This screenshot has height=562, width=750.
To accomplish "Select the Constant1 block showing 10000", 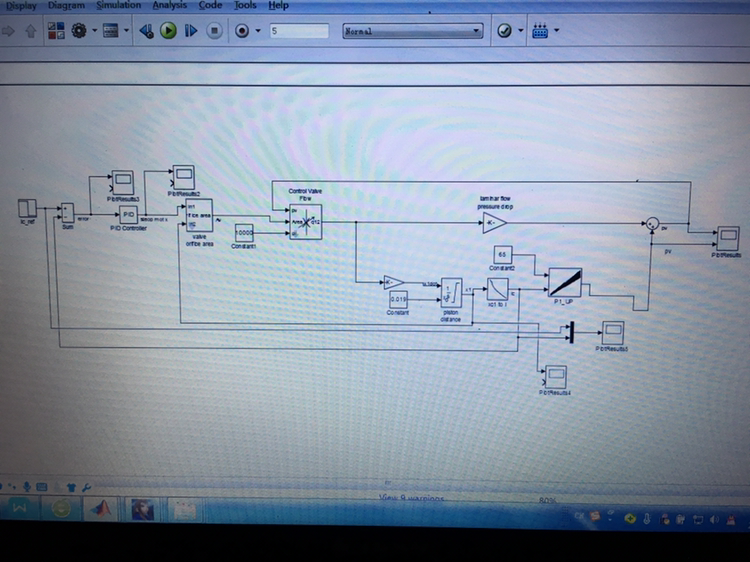I will tap(244, 233).
